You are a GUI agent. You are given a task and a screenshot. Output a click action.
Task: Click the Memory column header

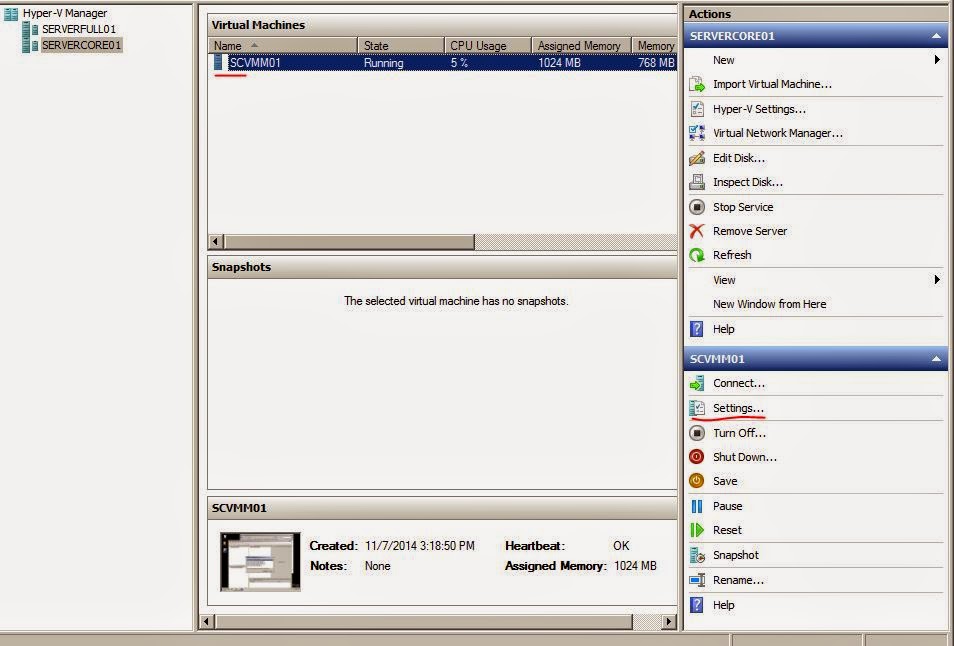click(655, 46)
